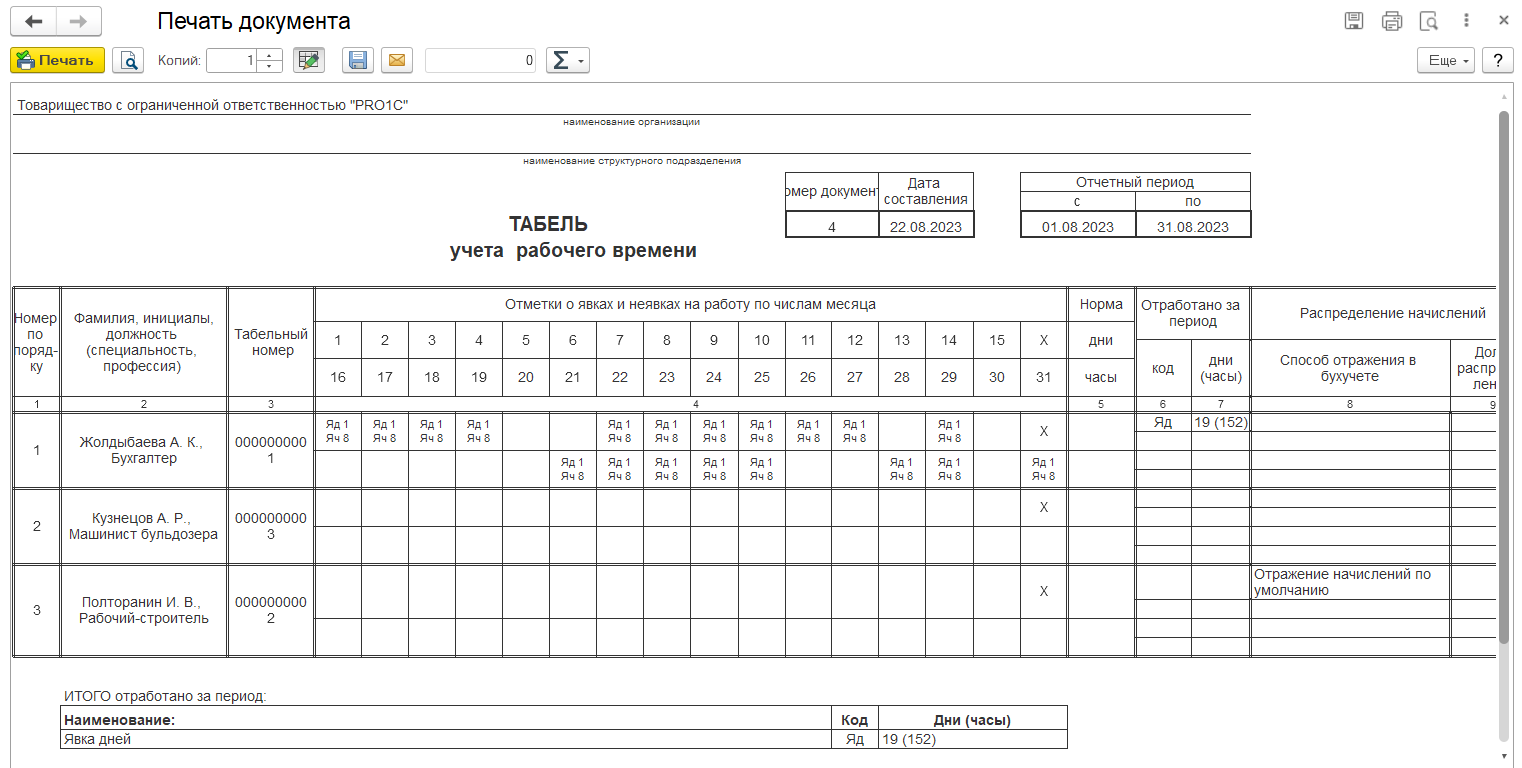Select the organization name "PRO1C" line

click(214, 104)
